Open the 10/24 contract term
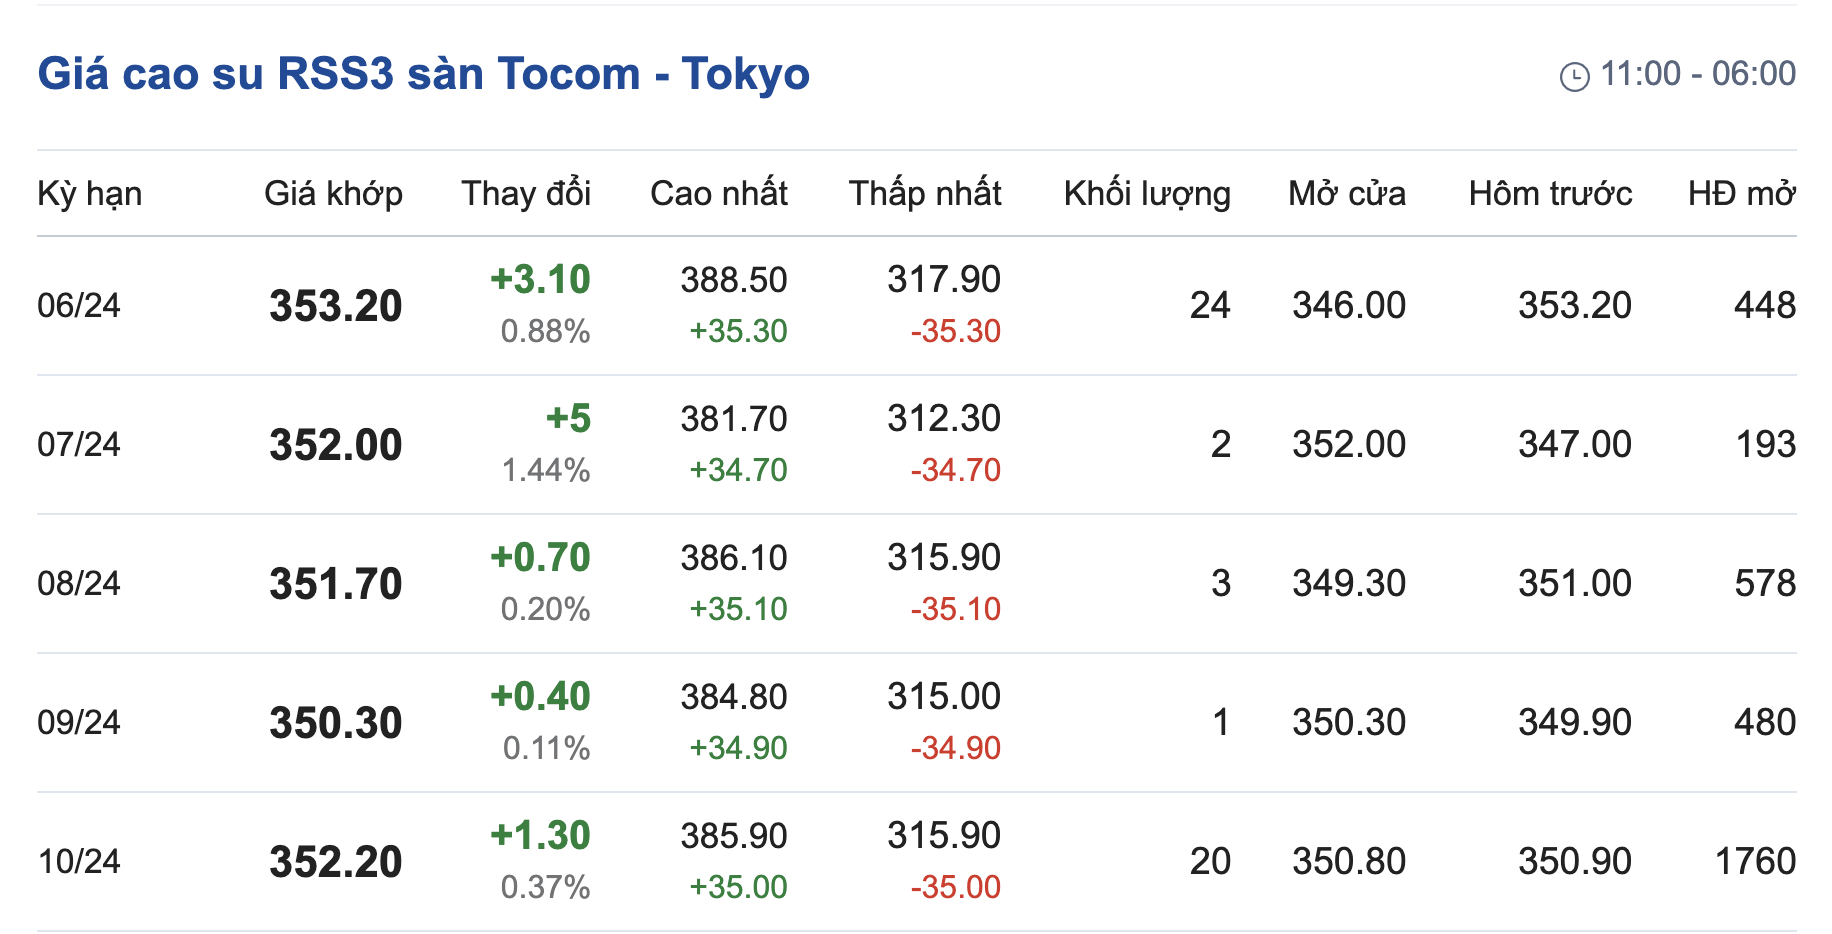This screenshot has width=1832, height=934. pyautogui.click(x=78, y=861)
